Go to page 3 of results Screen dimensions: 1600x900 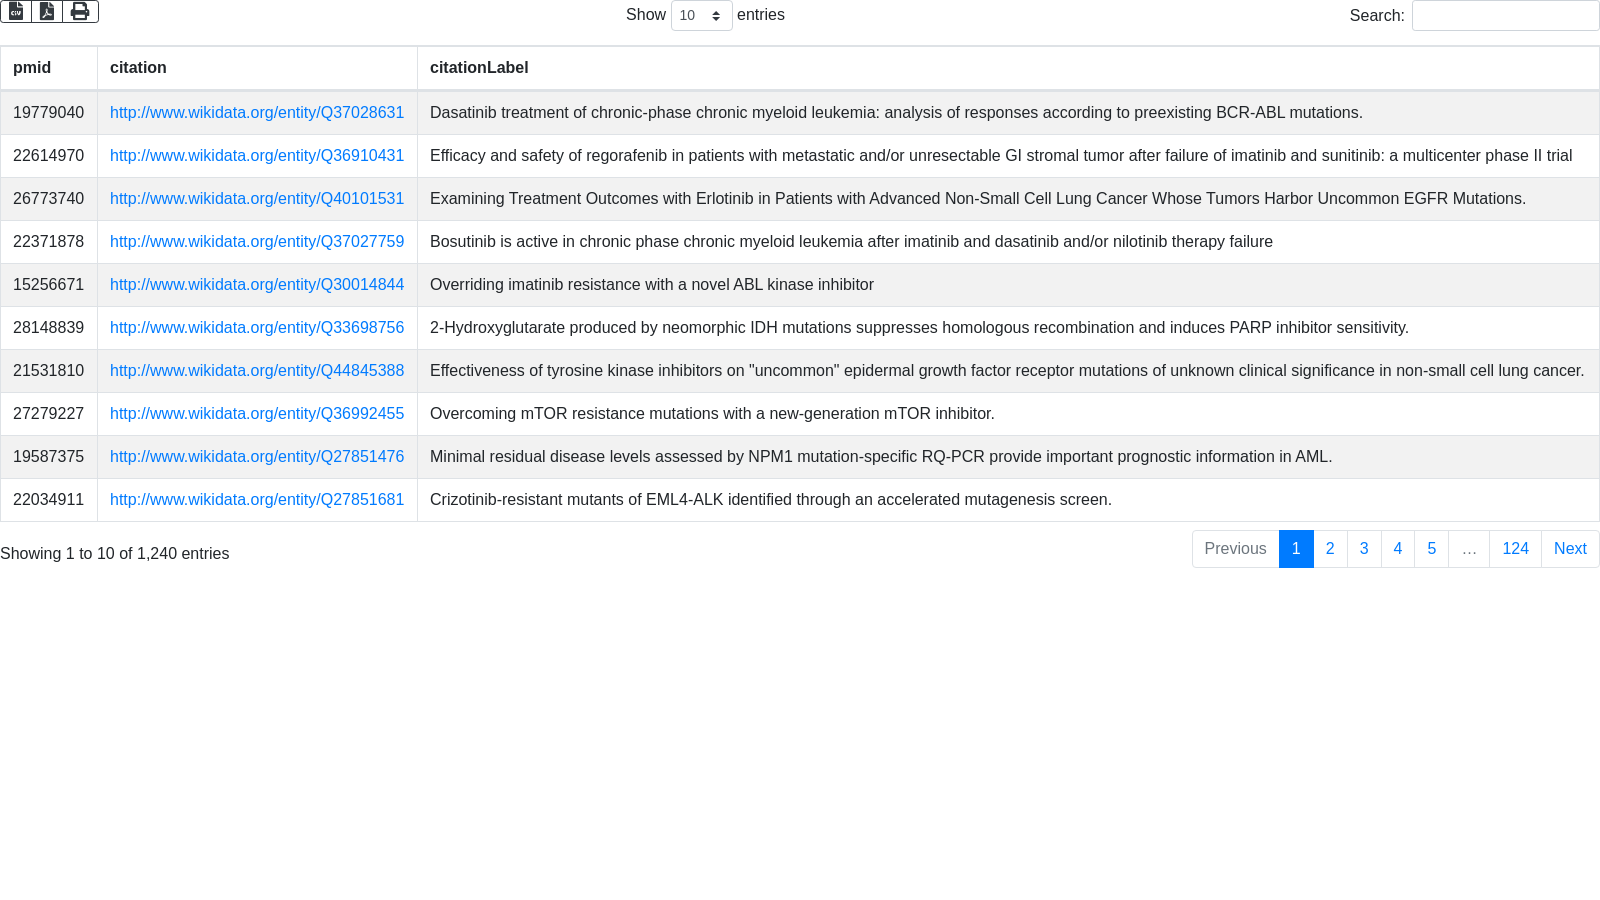click(1364, 549)
